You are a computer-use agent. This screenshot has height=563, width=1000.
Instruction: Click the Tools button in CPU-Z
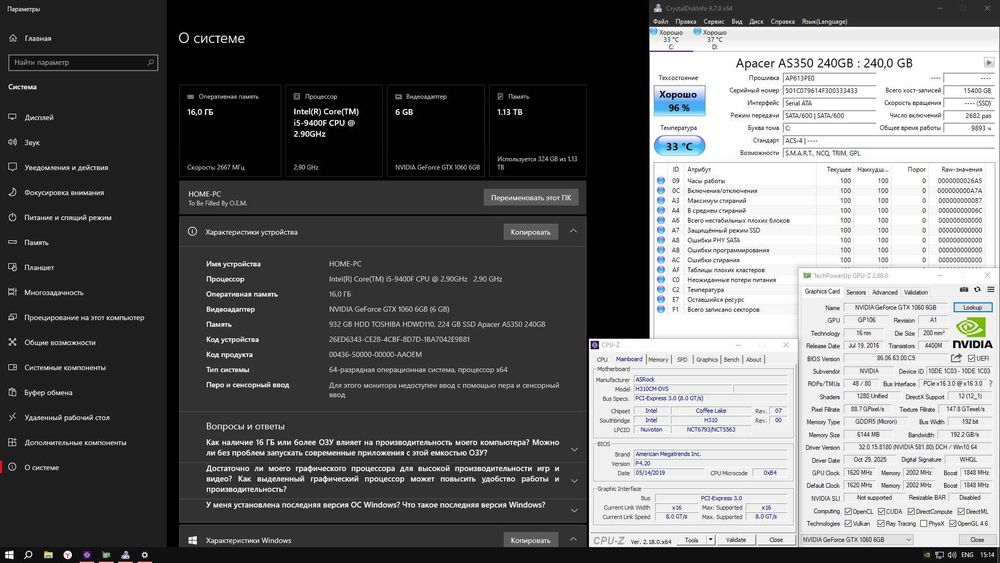tap(691, 539)
